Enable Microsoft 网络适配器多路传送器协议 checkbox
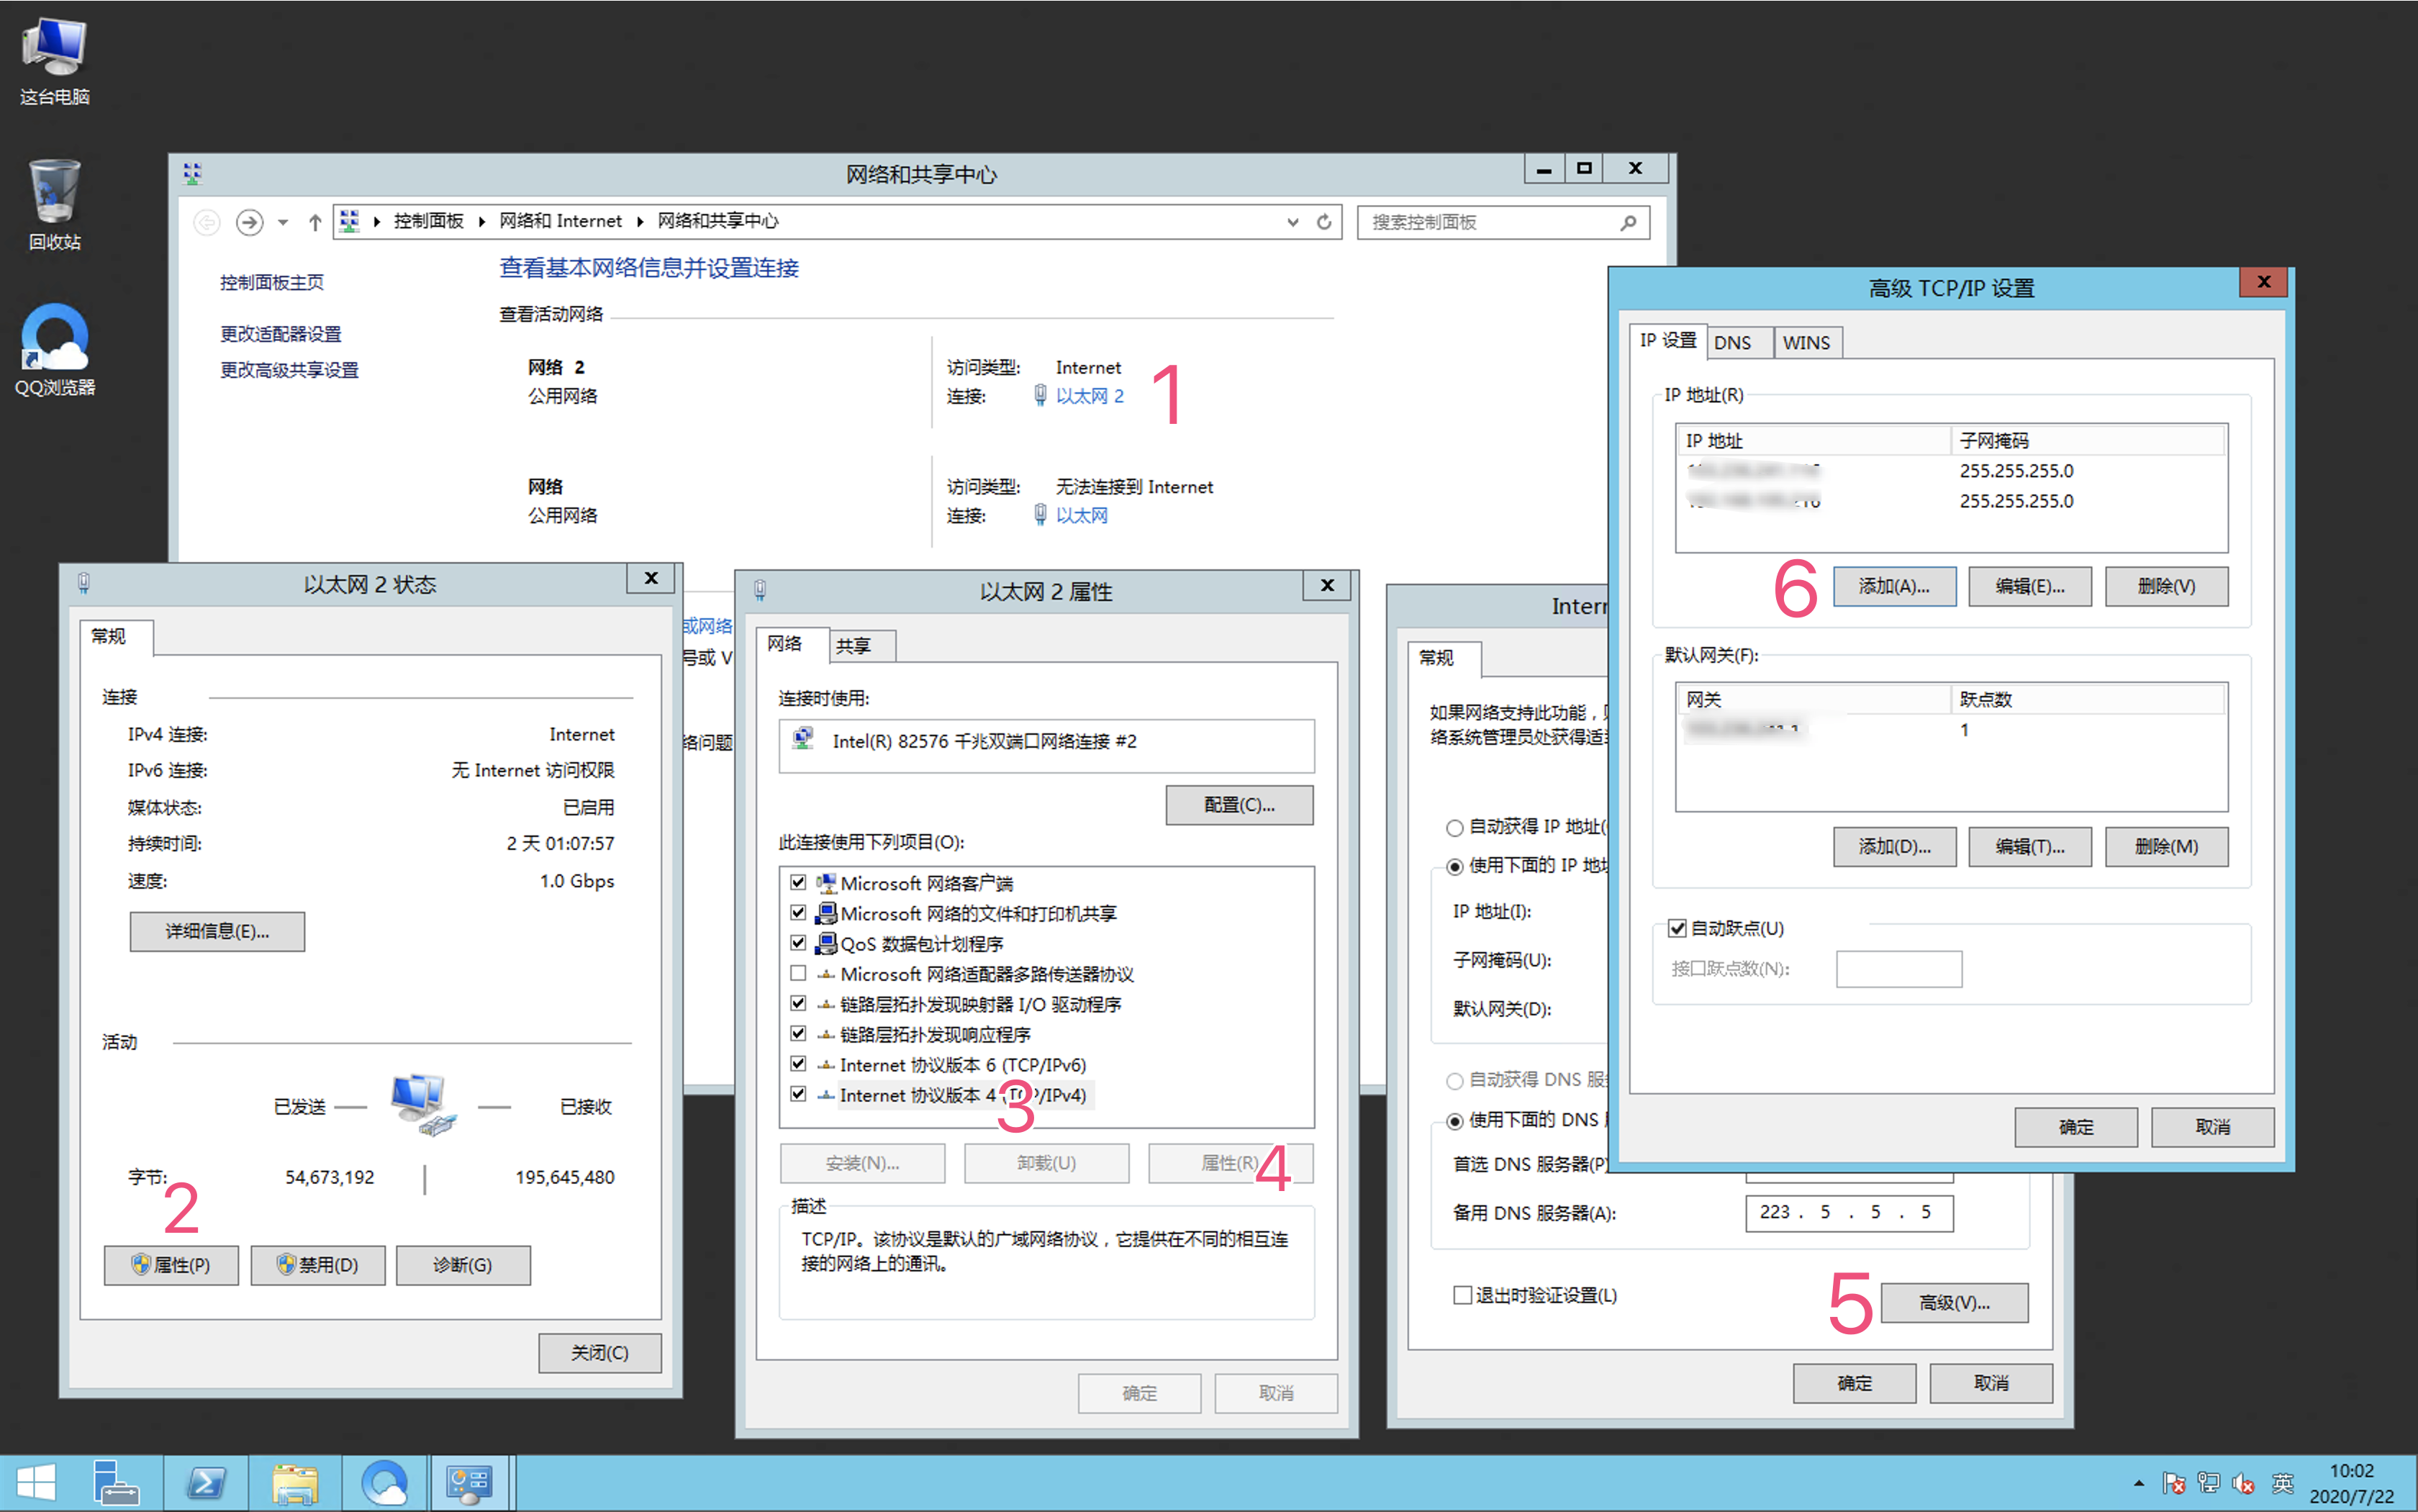 tap(798, 974)
